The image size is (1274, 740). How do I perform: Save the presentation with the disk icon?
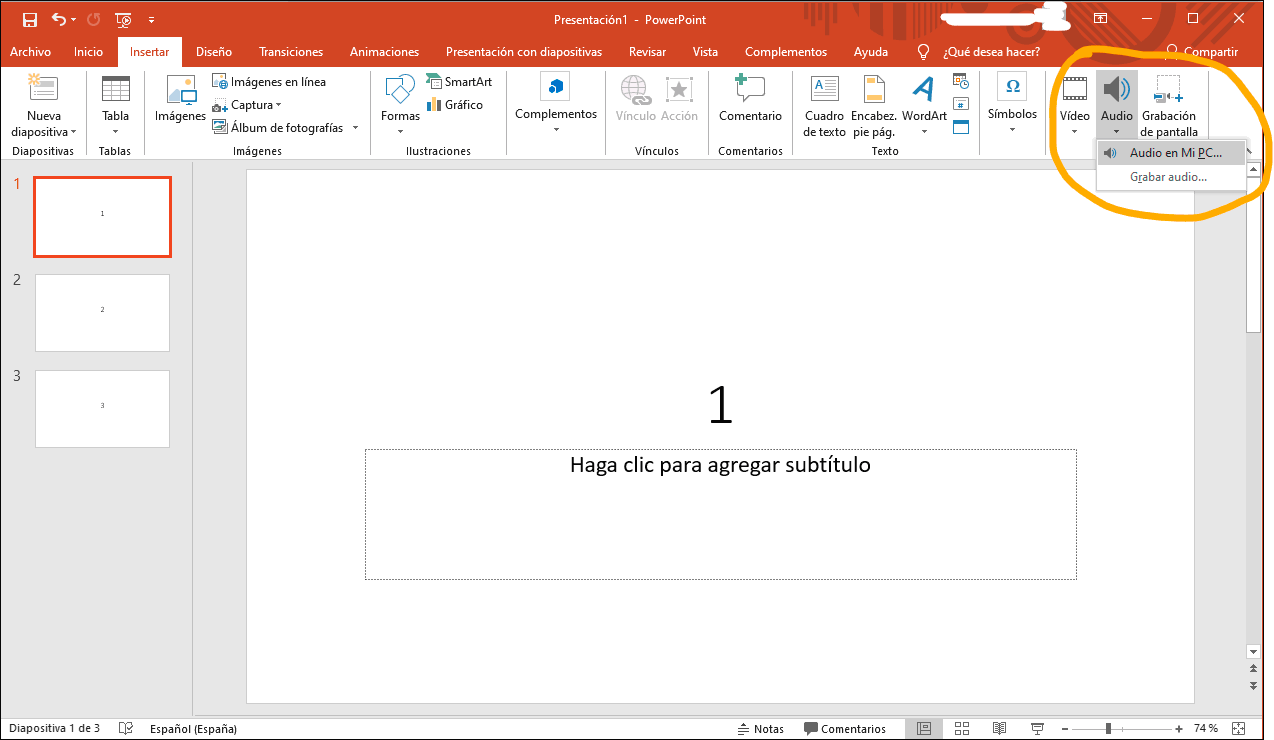point(30,19)
